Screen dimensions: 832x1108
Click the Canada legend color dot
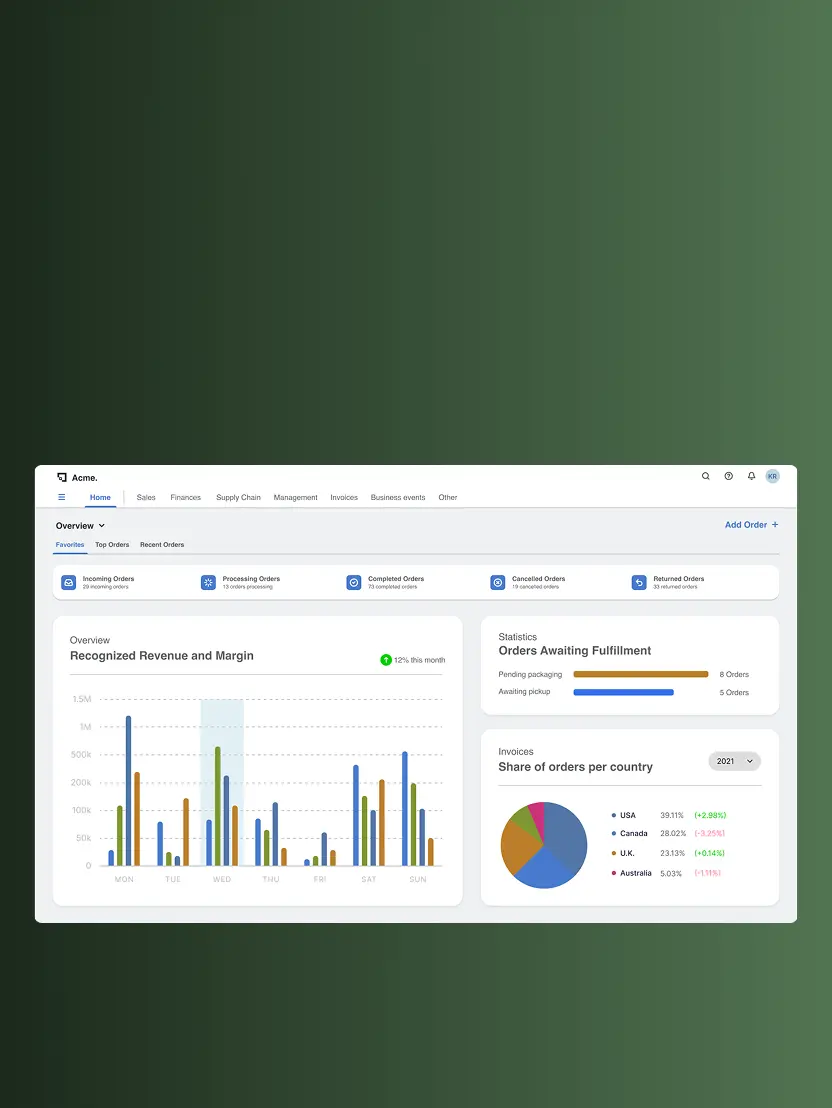tap(614, 834)
